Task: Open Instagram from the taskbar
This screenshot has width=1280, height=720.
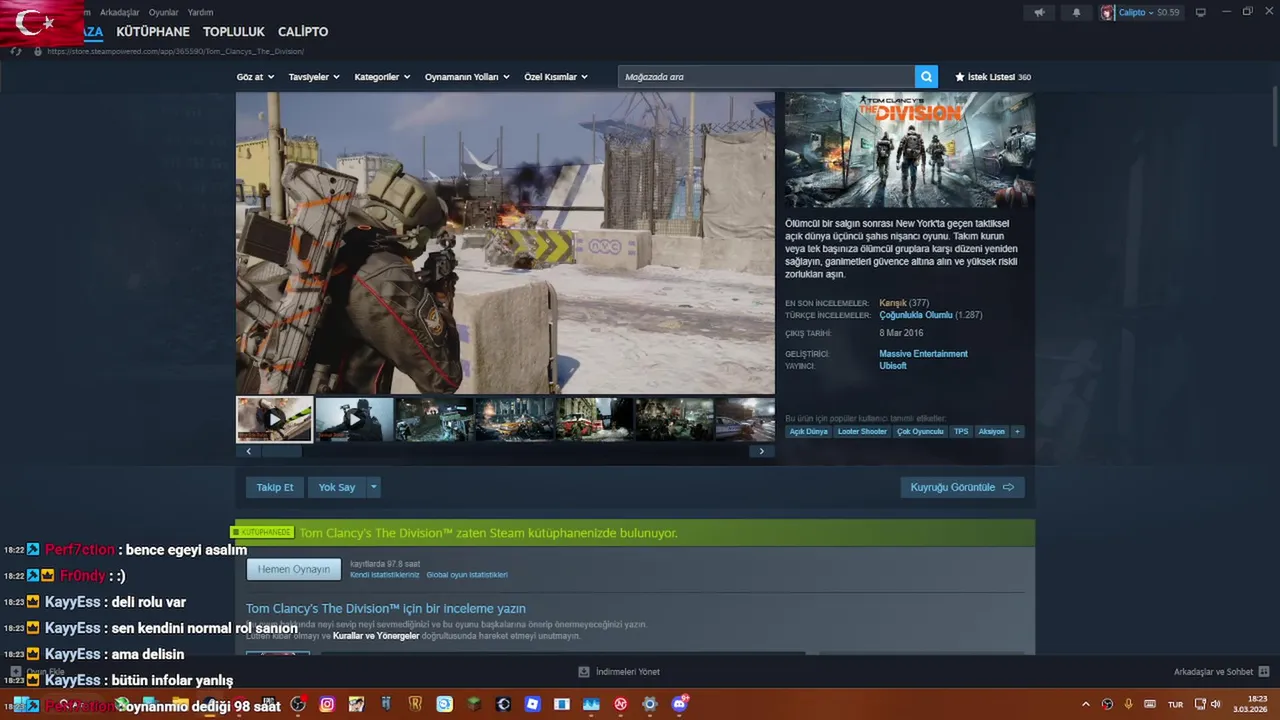Action: click(327, 704)
